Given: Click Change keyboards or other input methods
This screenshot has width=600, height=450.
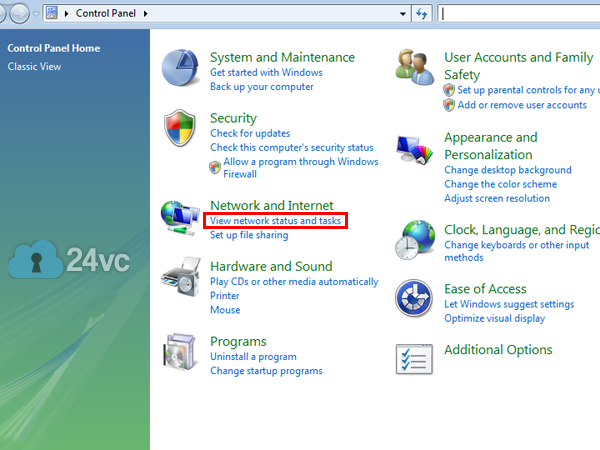Looking at the screenshot, I should (x=517, y=251).
